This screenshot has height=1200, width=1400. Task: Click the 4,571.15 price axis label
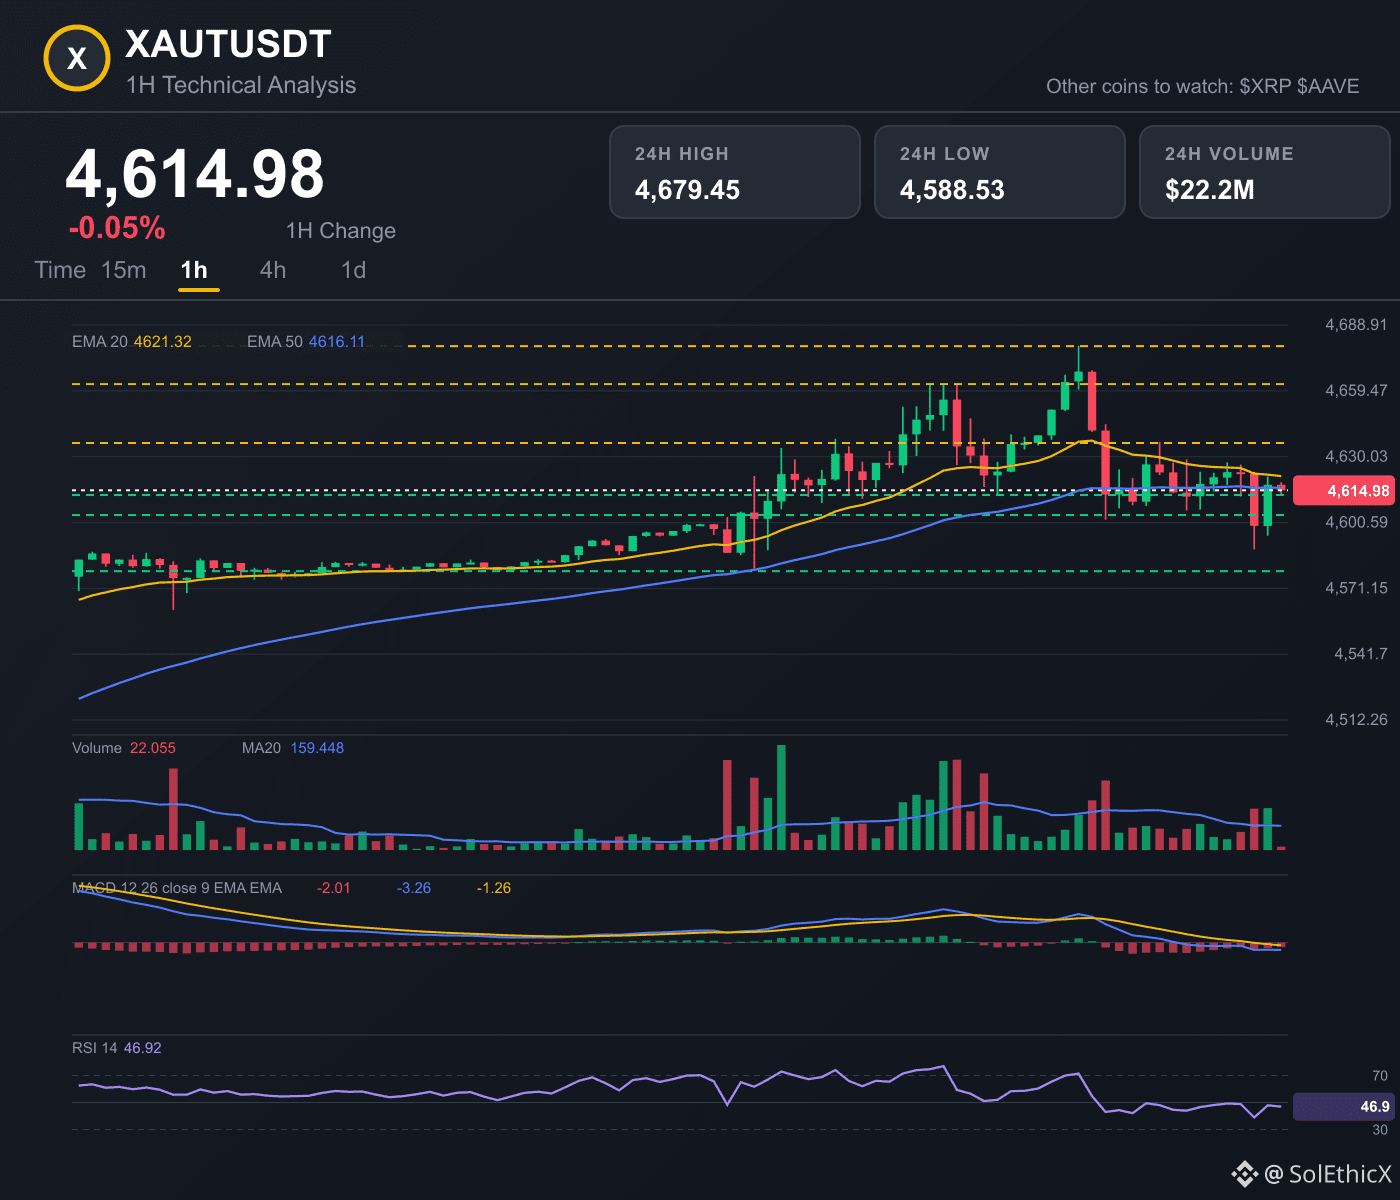pyautogui.click(x=1356, y=588)
